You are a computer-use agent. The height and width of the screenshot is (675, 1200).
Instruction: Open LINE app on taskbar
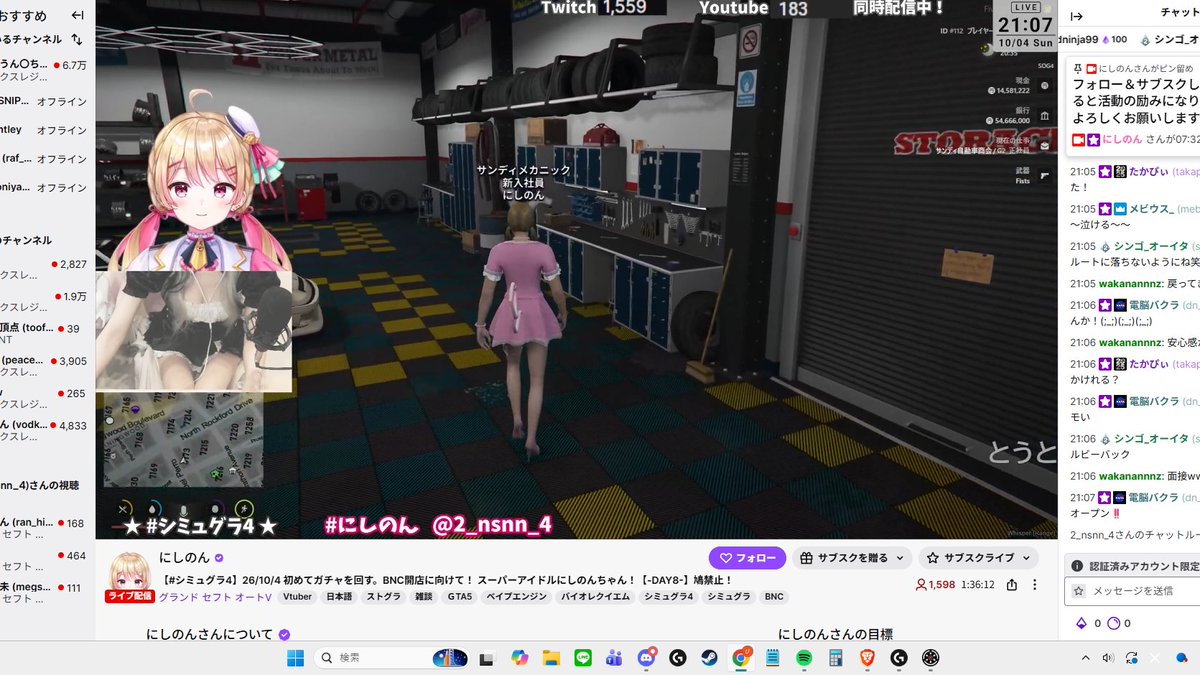point(583,658)
